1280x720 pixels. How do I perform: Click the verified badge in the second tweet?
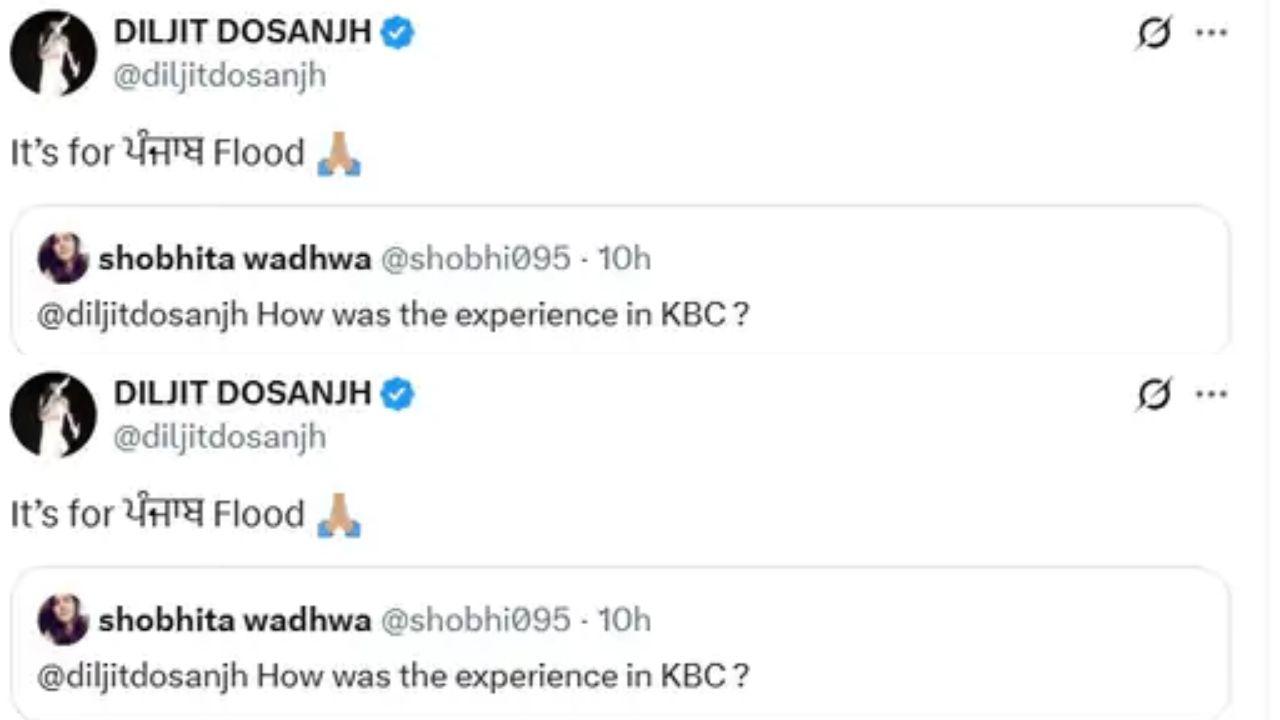tap(400, 394)
